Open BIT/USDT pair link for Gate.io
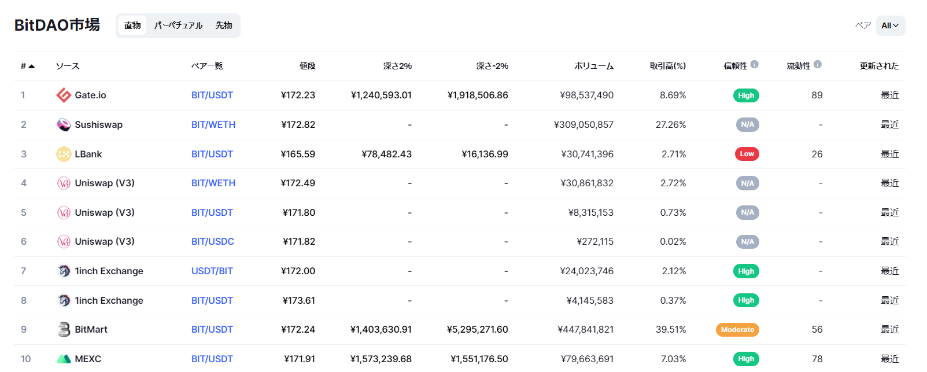 (x=212, y=95)
